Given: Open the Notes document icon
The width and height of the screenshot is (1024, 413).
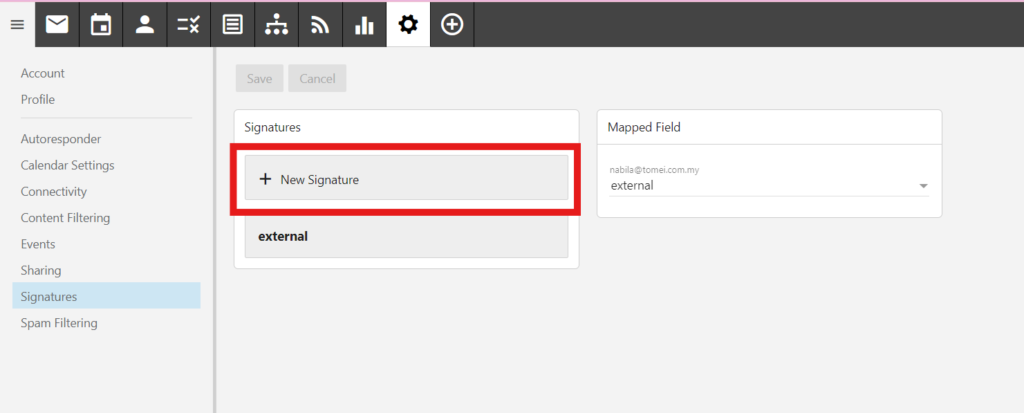Looking at the screenshot, I should click(x=232, y=25).
